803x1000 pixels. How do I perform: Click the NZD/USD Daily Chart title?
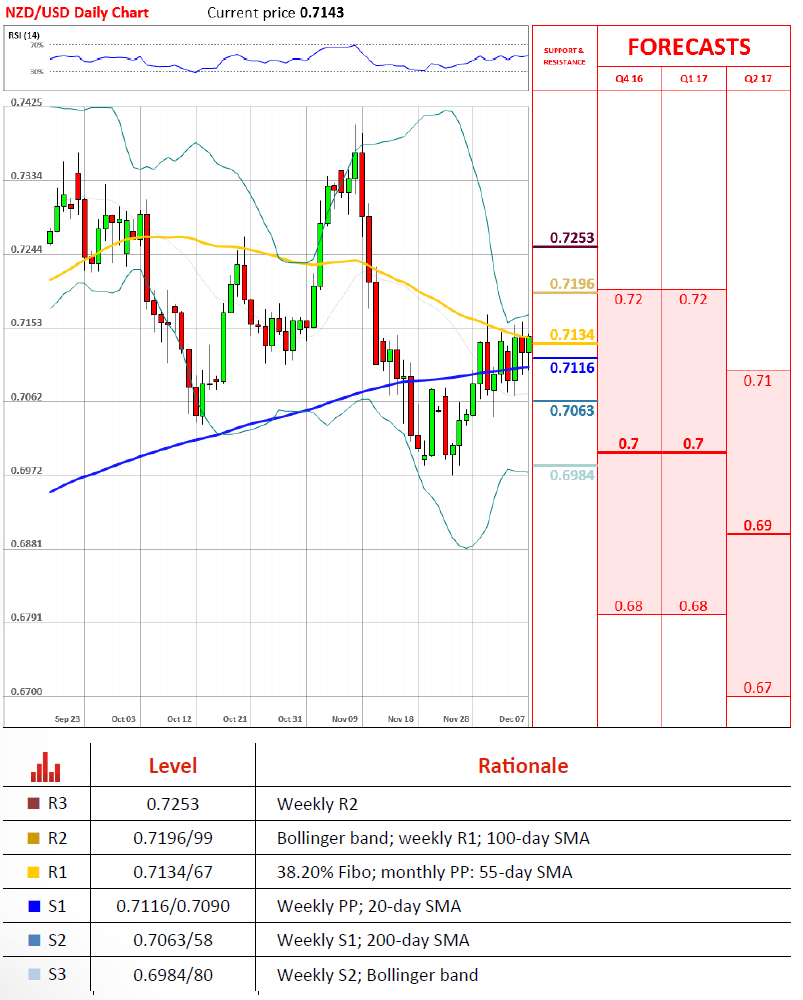click(x=77, y=12)
